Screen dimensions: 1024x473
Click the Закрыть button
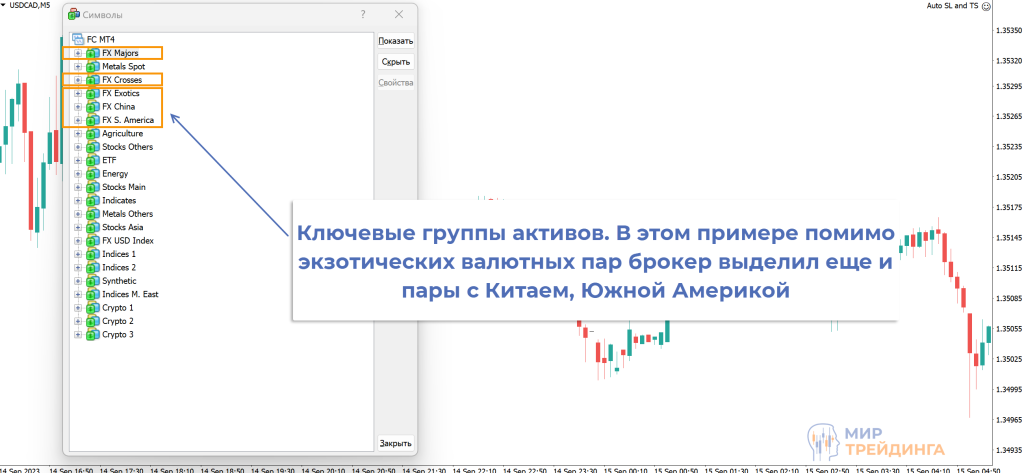pyautogui.click(x=395, y=443)
